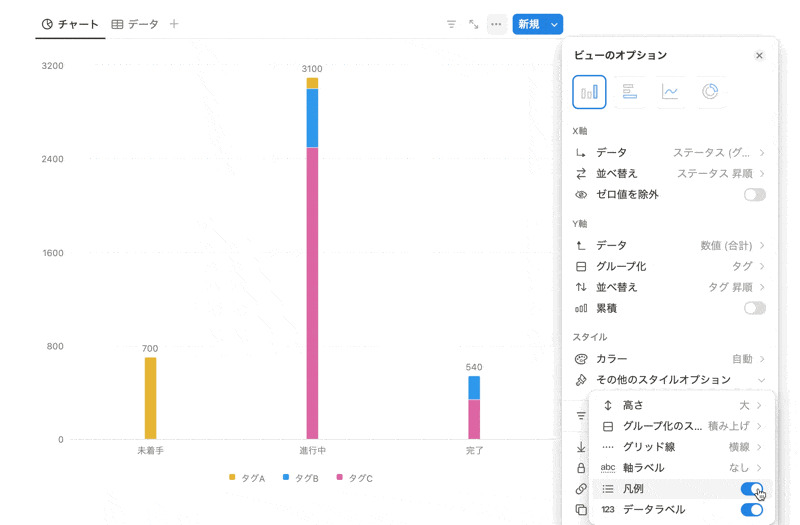Open グループ化 タグ setting

click(x=669, y=266)
